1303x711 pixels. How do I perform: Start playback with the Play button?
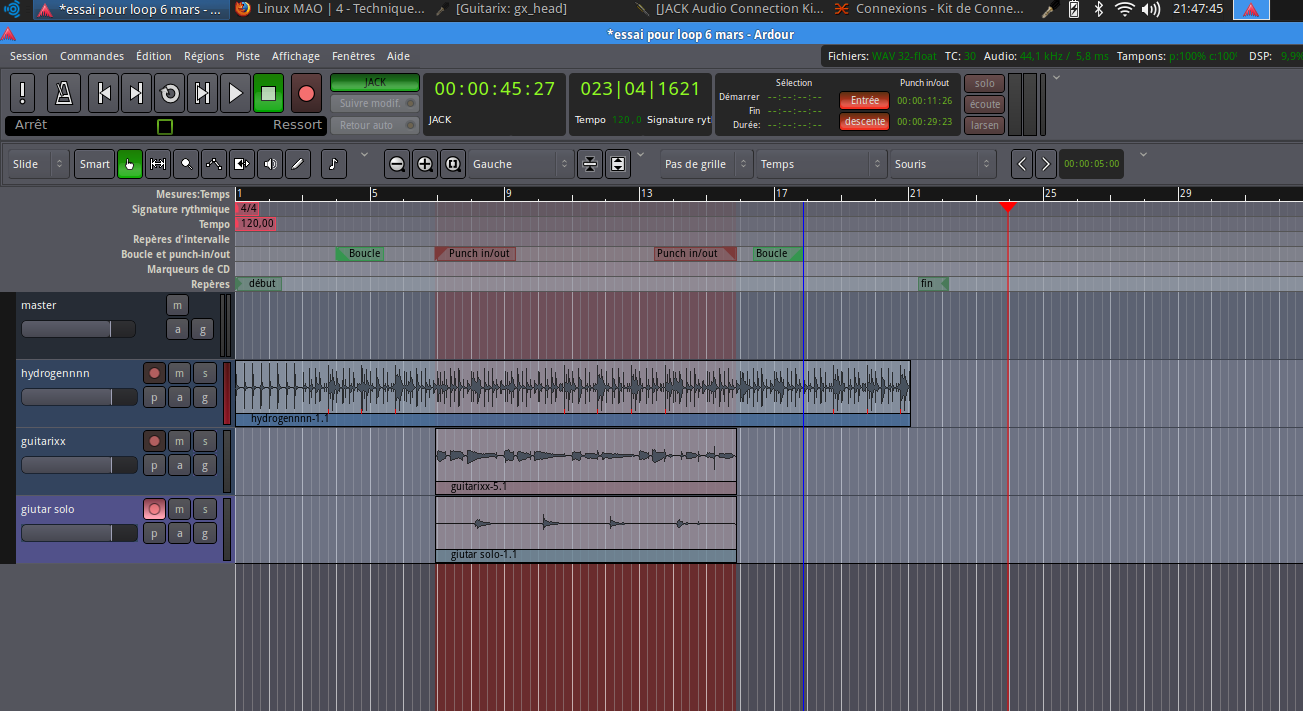click(235, 93)
